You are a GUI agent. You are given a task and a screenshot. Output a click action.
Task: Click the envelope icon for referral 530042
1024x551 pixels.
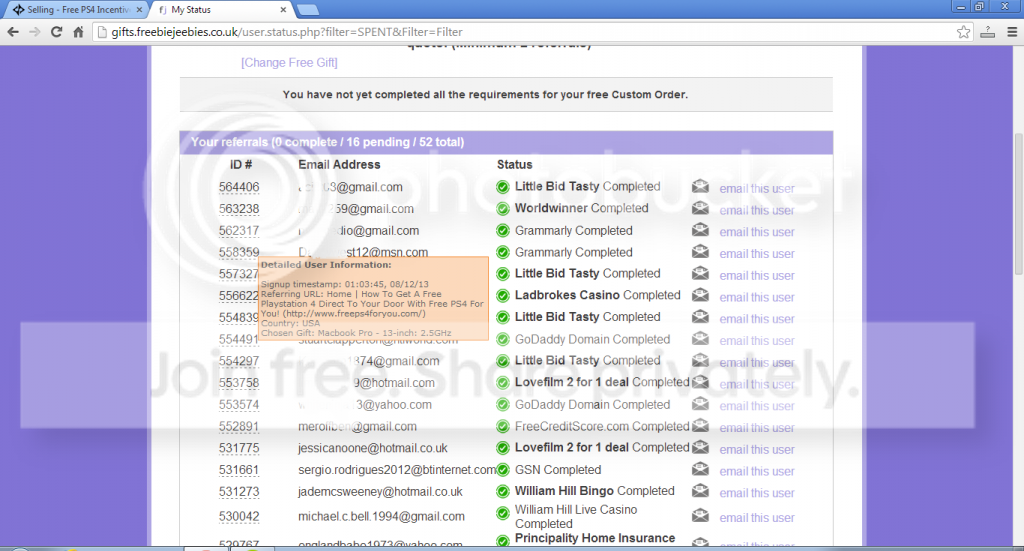click(700, 516)
